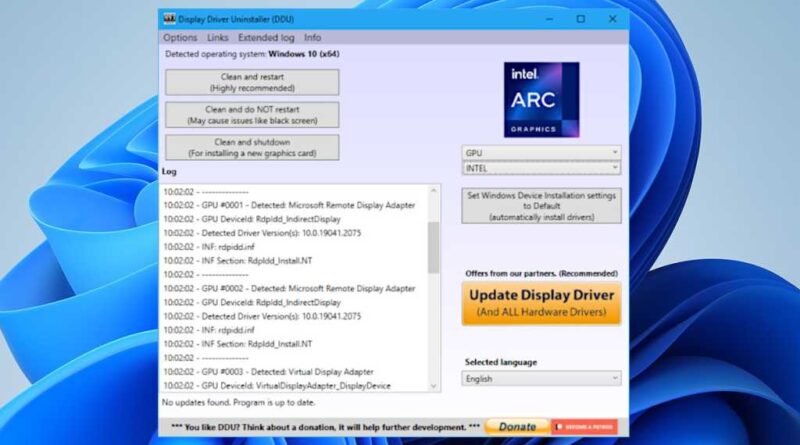800x445 pixels.
Task: Click Clean and restart button
Action: [252, 82]
